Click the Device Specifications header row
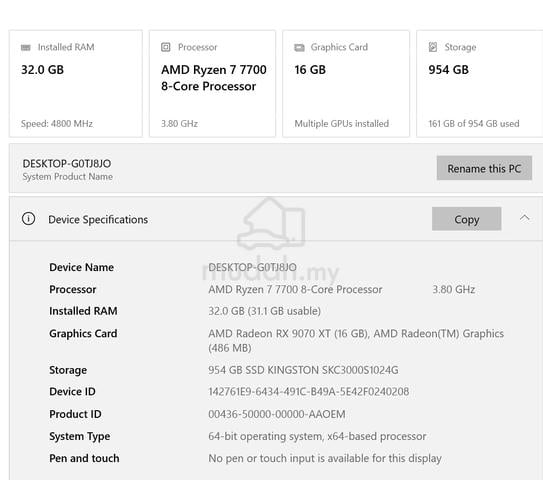 pyautogui.click(x=276, y=219)
